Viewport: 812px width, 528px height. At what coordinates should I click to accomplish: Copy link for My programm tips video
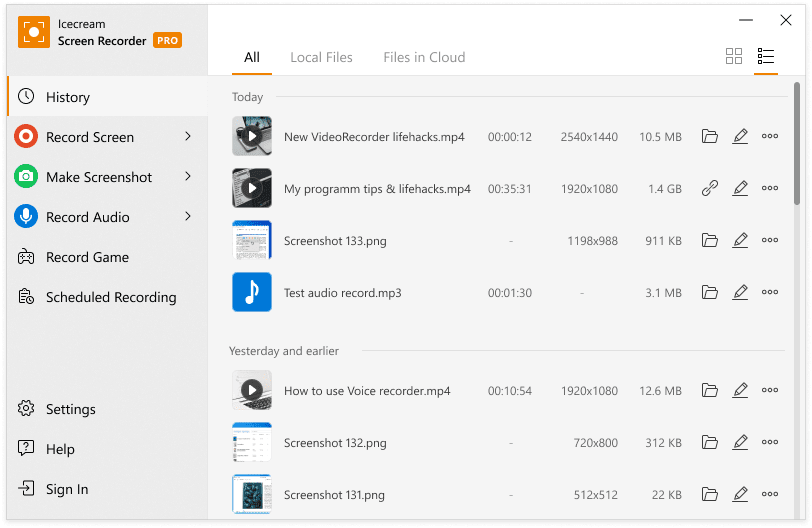coord(710,188)
